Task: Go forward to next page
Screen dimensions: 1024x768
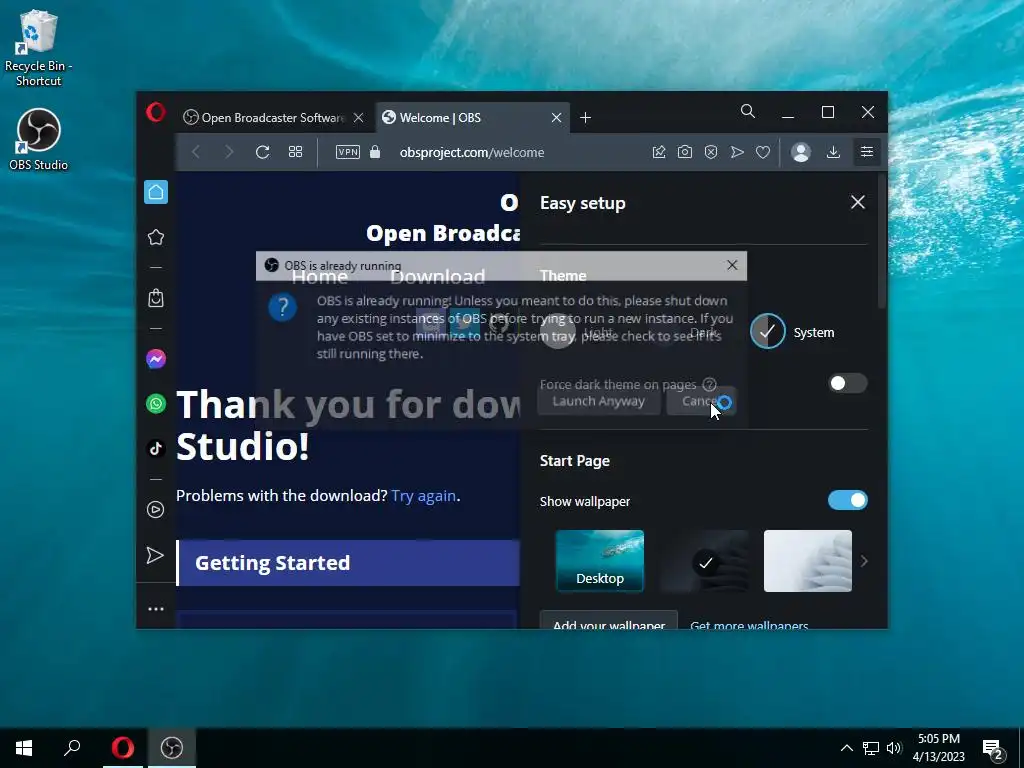Action: click(x=229, y=152)
